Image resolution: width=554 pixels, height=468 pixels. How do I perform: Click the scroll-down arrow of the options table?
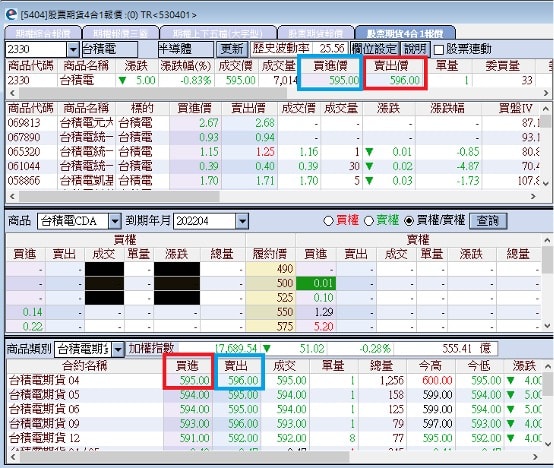point(547,326)
